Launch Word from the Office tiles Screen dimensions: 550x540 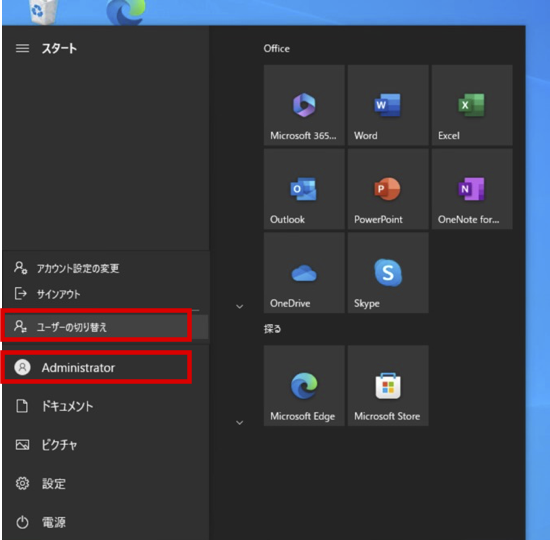pyautogui.click(x=388, y=105)
